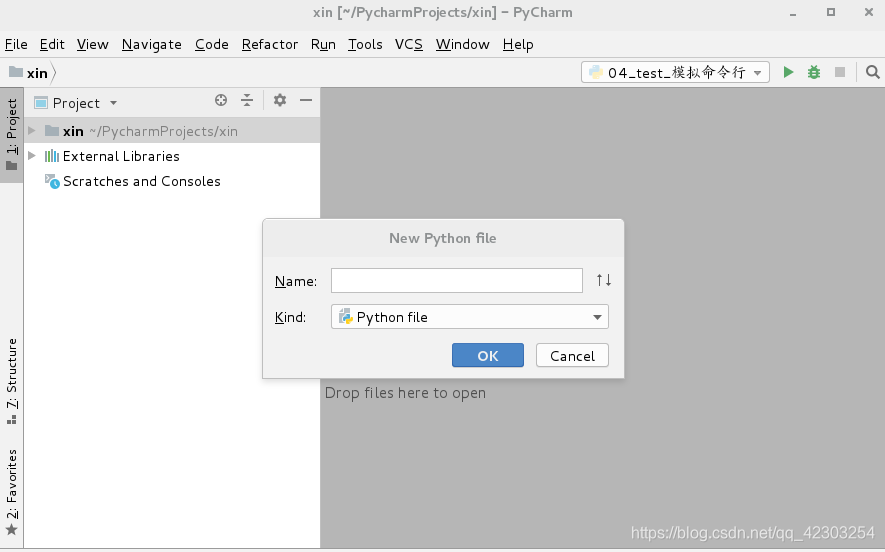The image size is (885, 552).
Task: Select the xin ~/PycharmProjects/xin tree row
Action: [x=172, y=130]
